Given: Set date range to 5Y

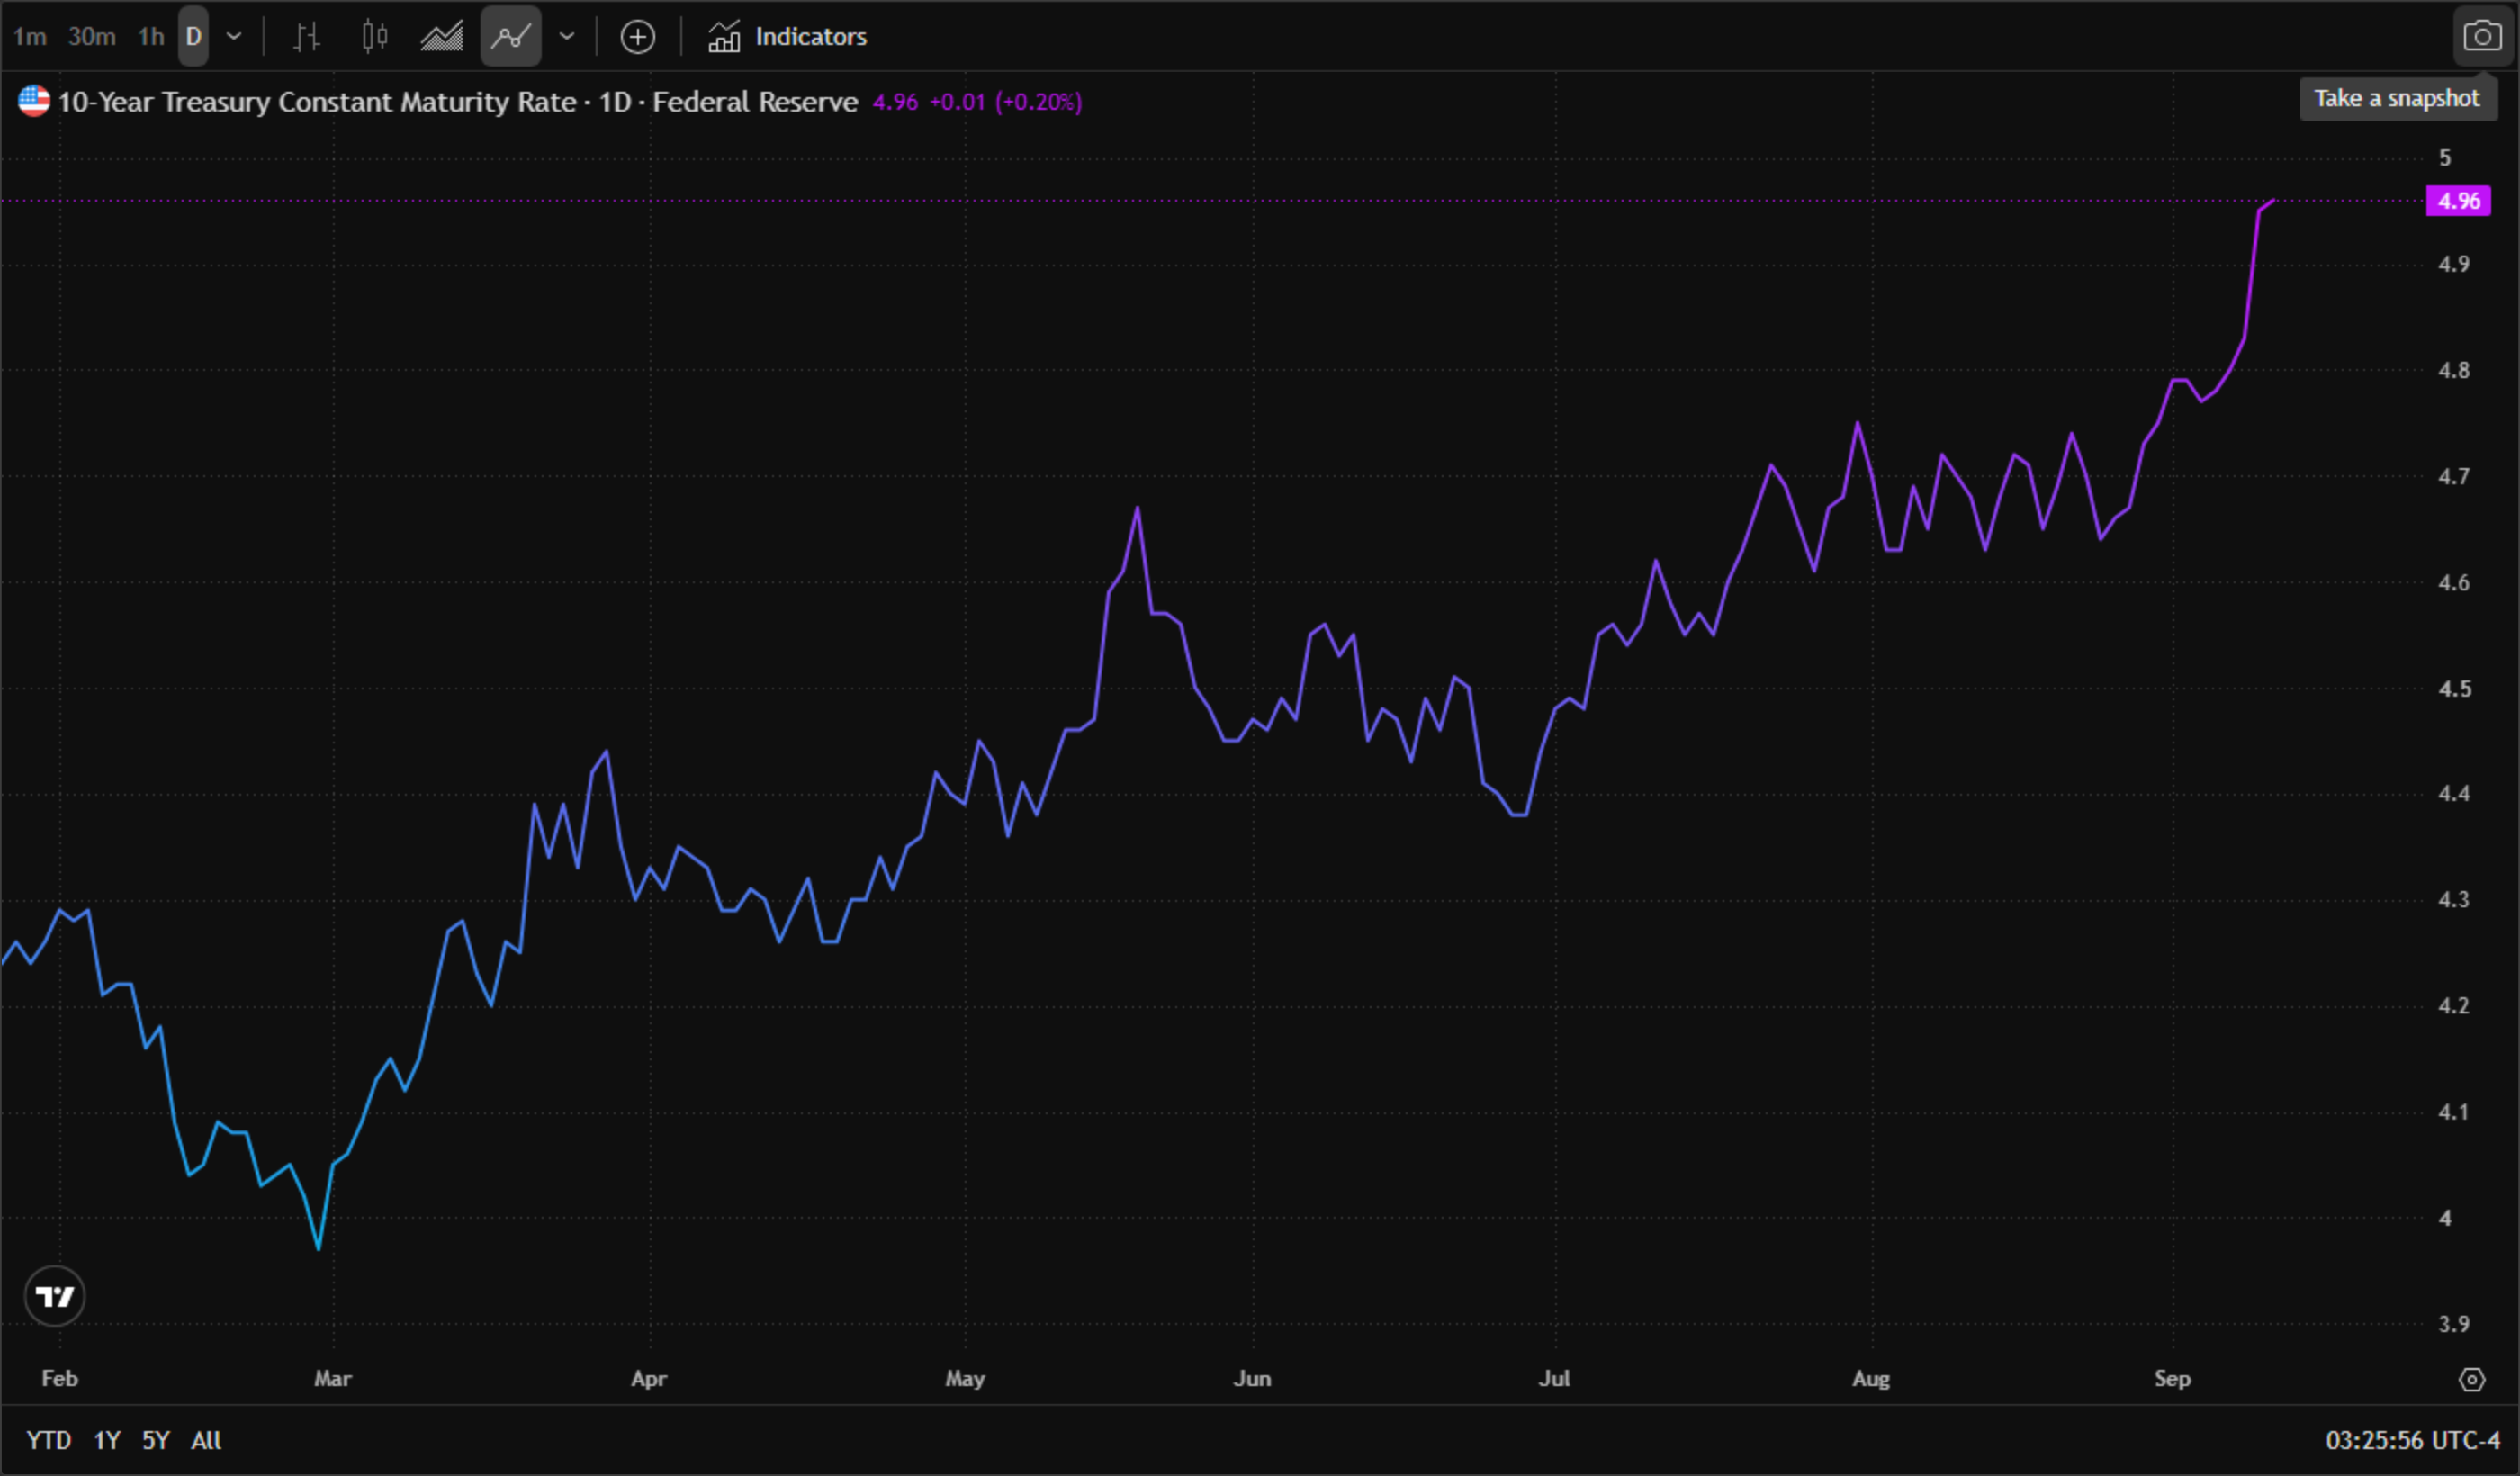Looking at the screenshot, I should [x=155, y=1440].
